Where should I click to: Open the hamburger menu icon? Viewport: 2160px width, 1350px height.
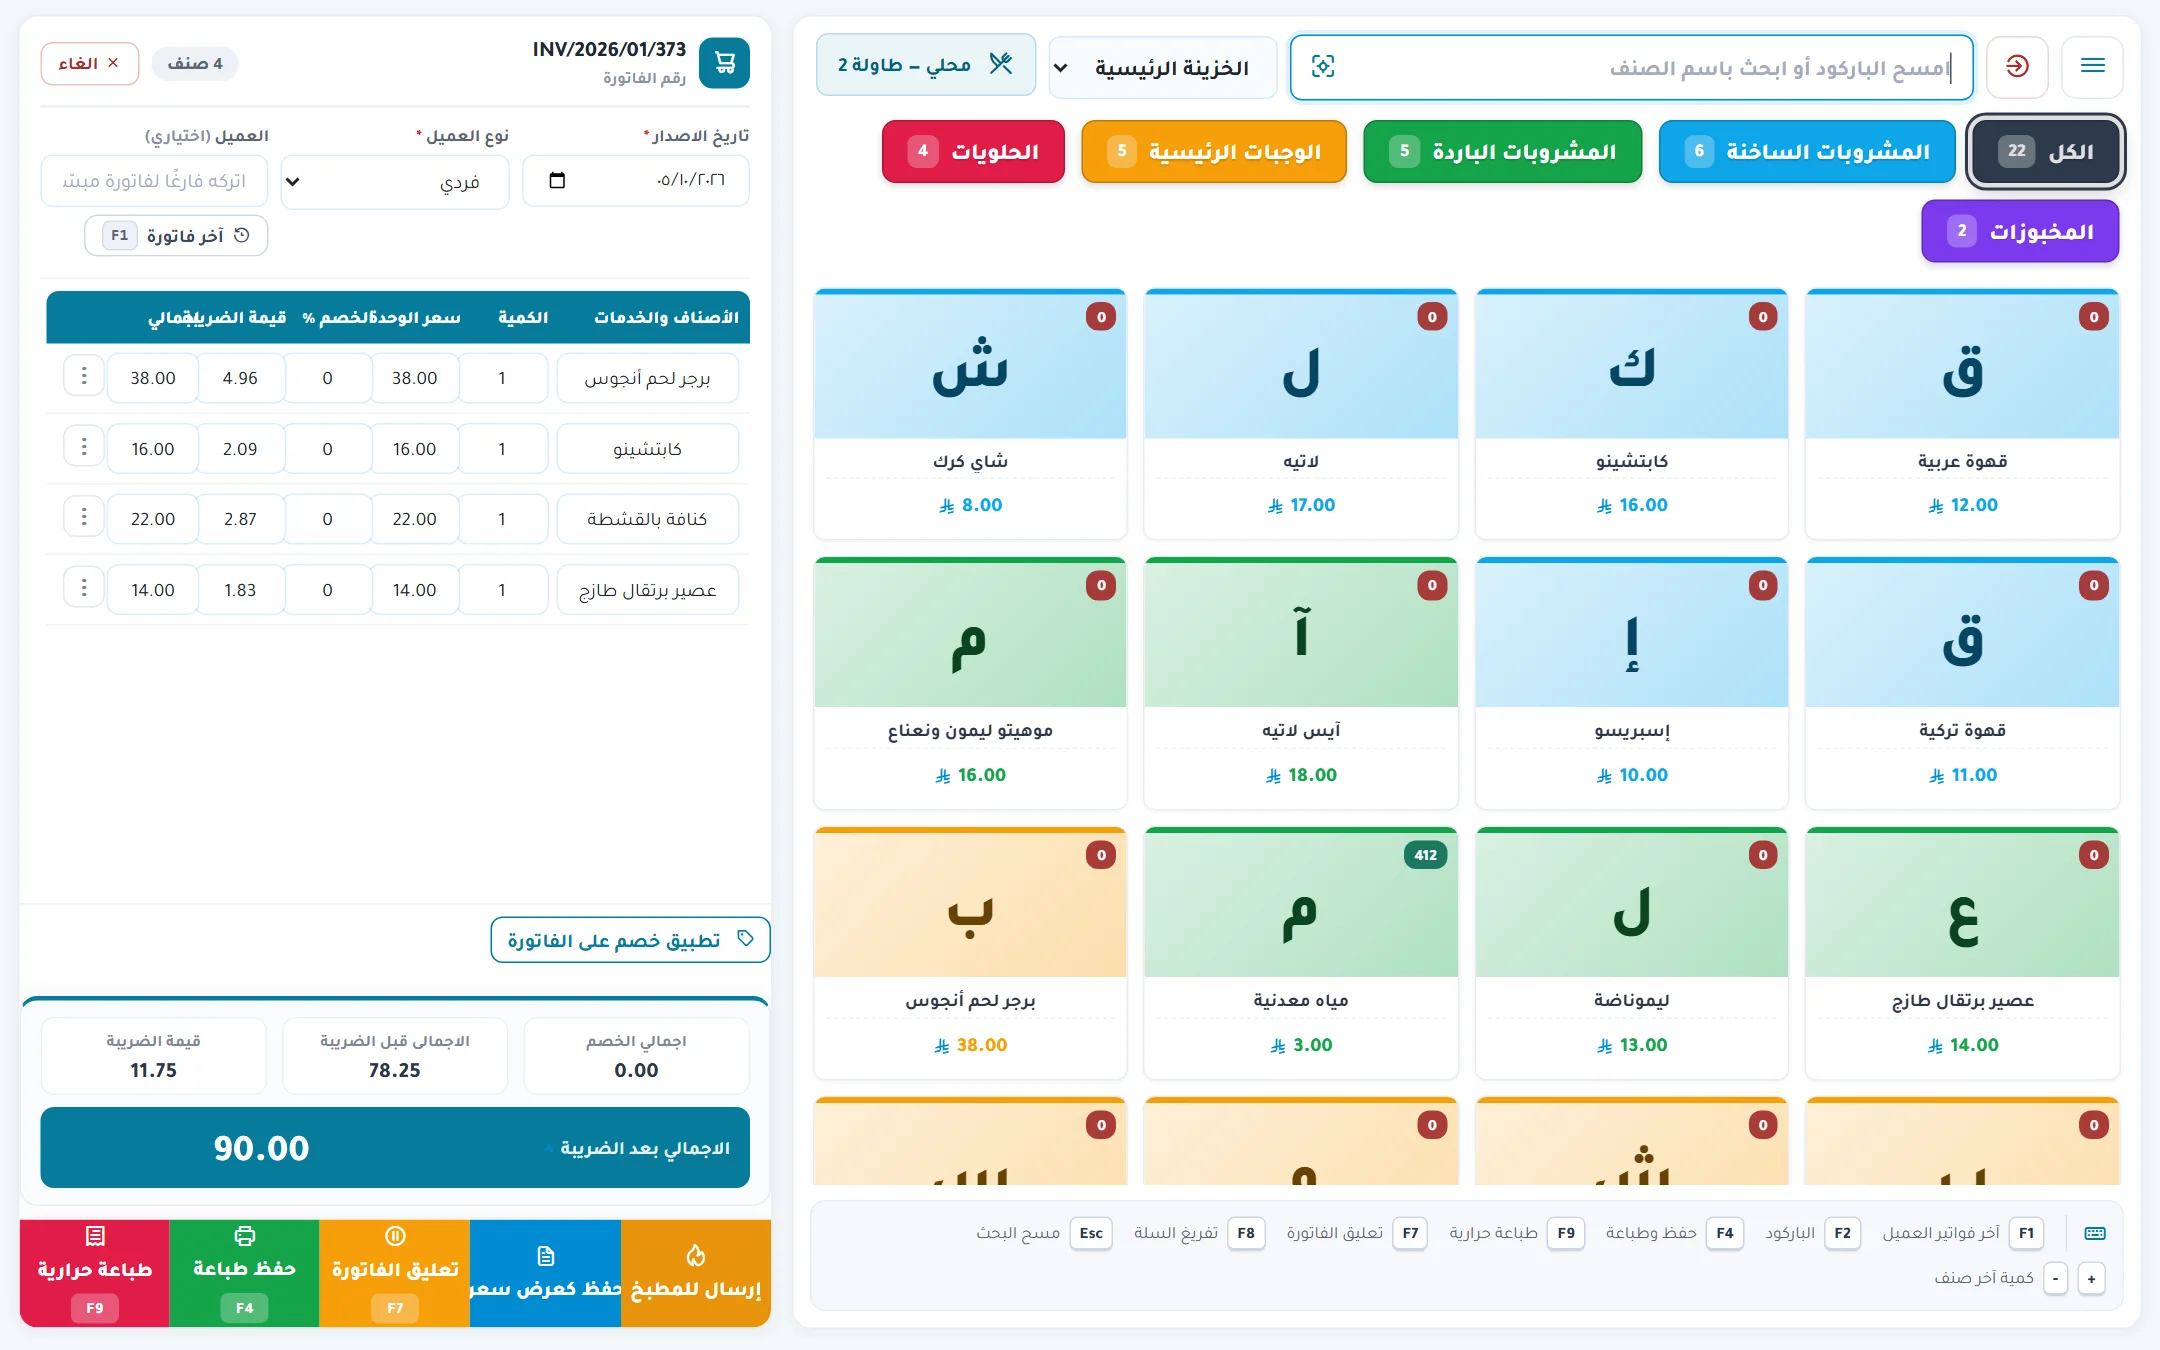pos(2092,66)
